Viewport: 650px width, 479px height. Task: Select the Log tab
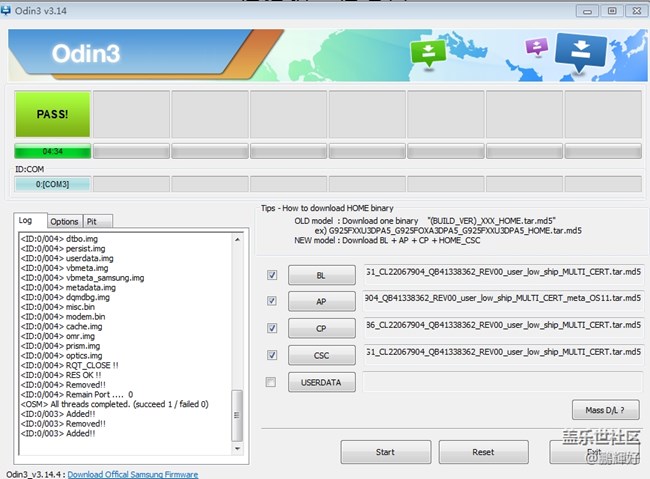(x=27, y=221)
